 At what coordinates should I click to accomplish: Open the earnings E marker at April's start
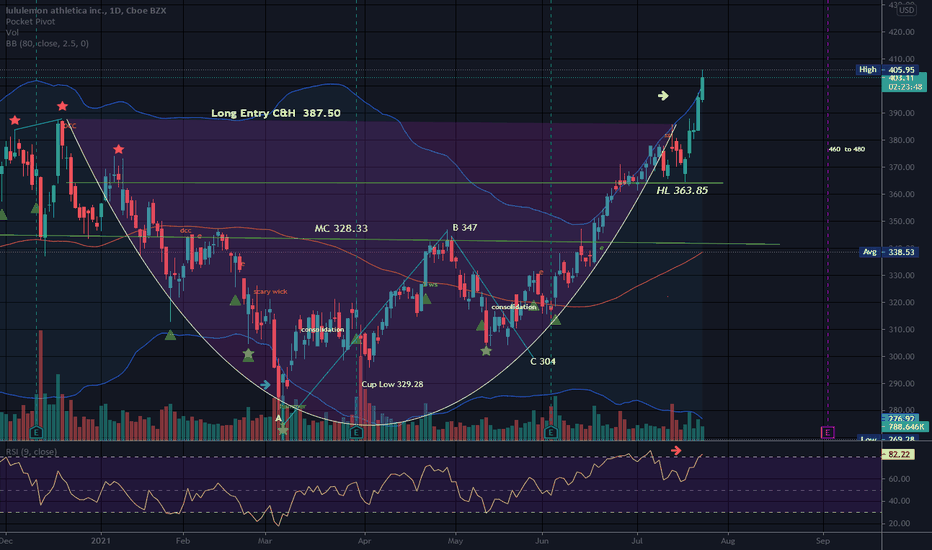356,432
